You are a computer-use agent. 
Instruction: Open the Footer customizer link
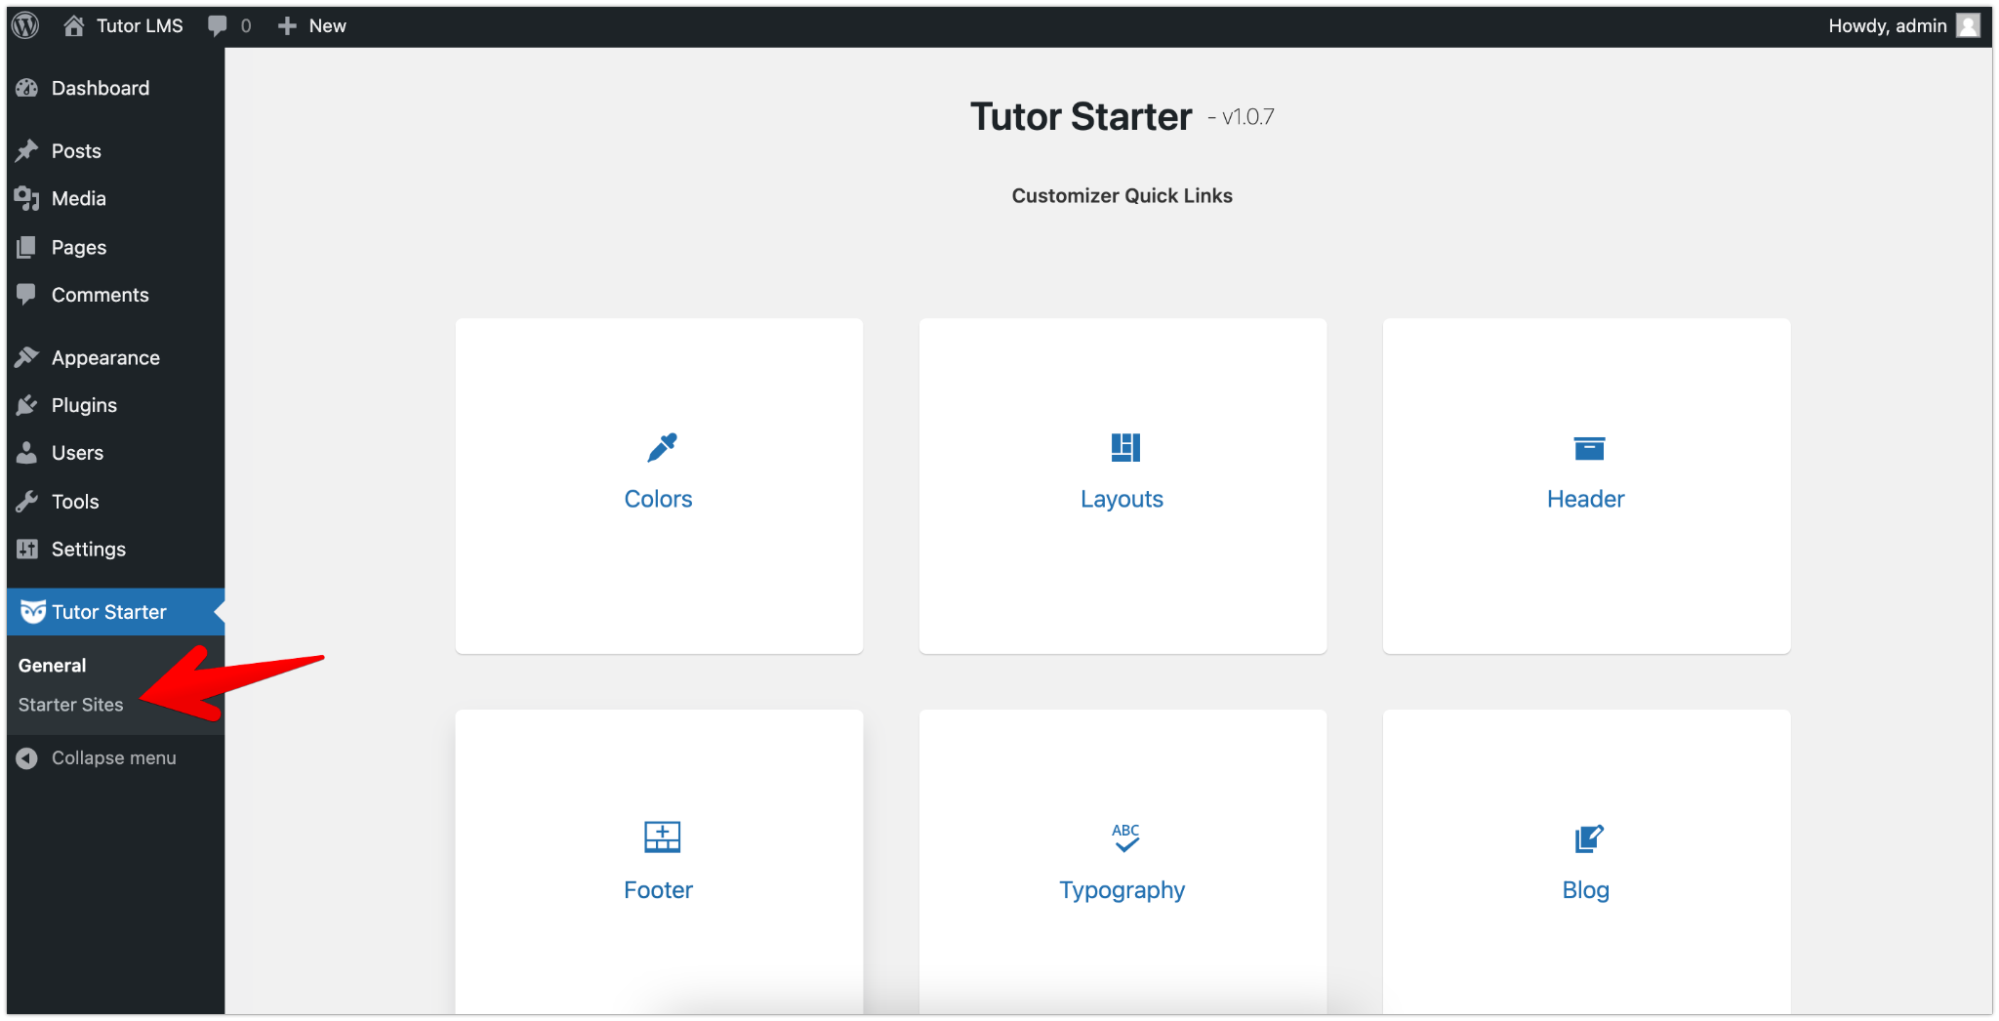[658, 890]
